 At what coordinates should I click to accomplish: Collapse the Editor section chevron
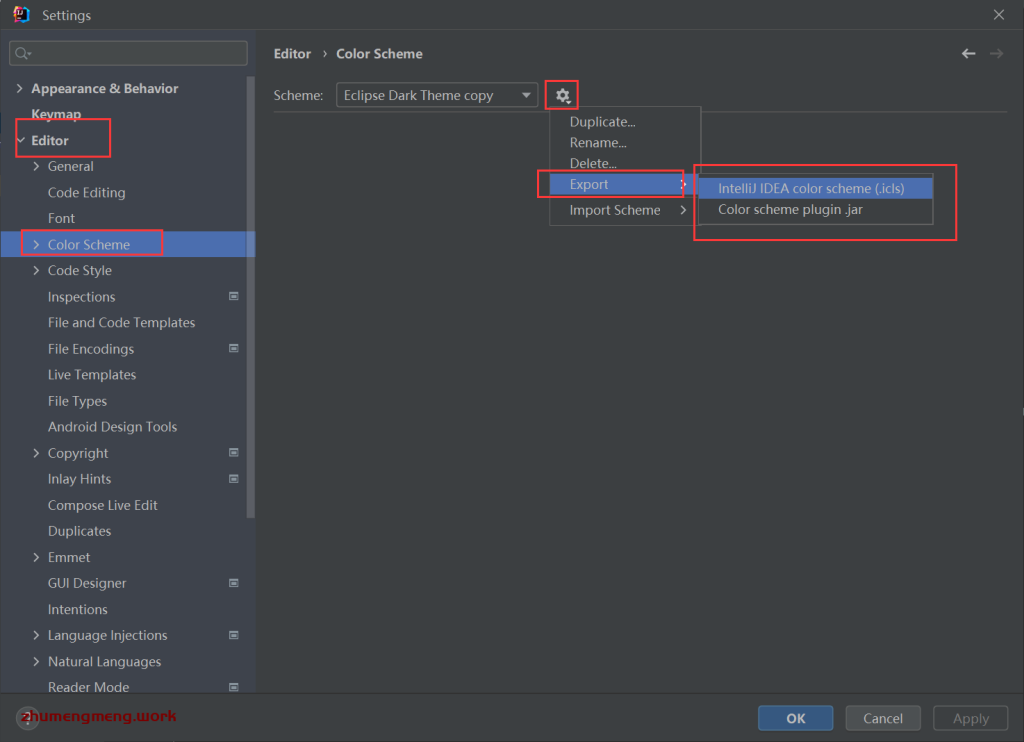click(20, 141)
